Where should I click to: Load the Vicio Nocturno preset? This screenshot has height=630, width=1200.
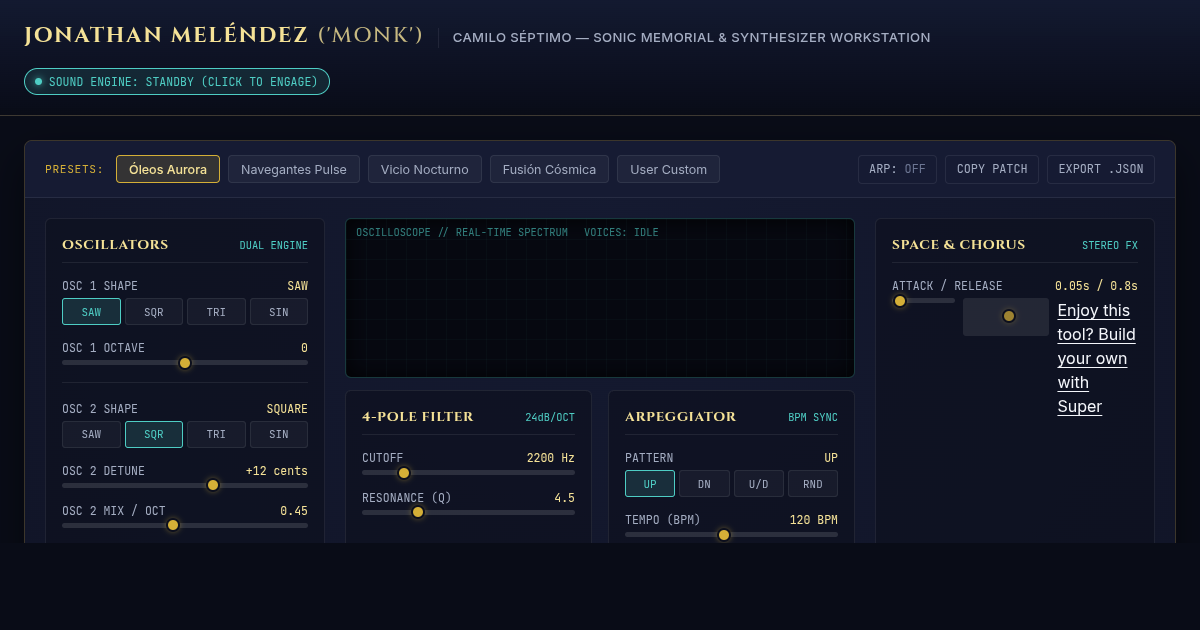coord(425,169)
